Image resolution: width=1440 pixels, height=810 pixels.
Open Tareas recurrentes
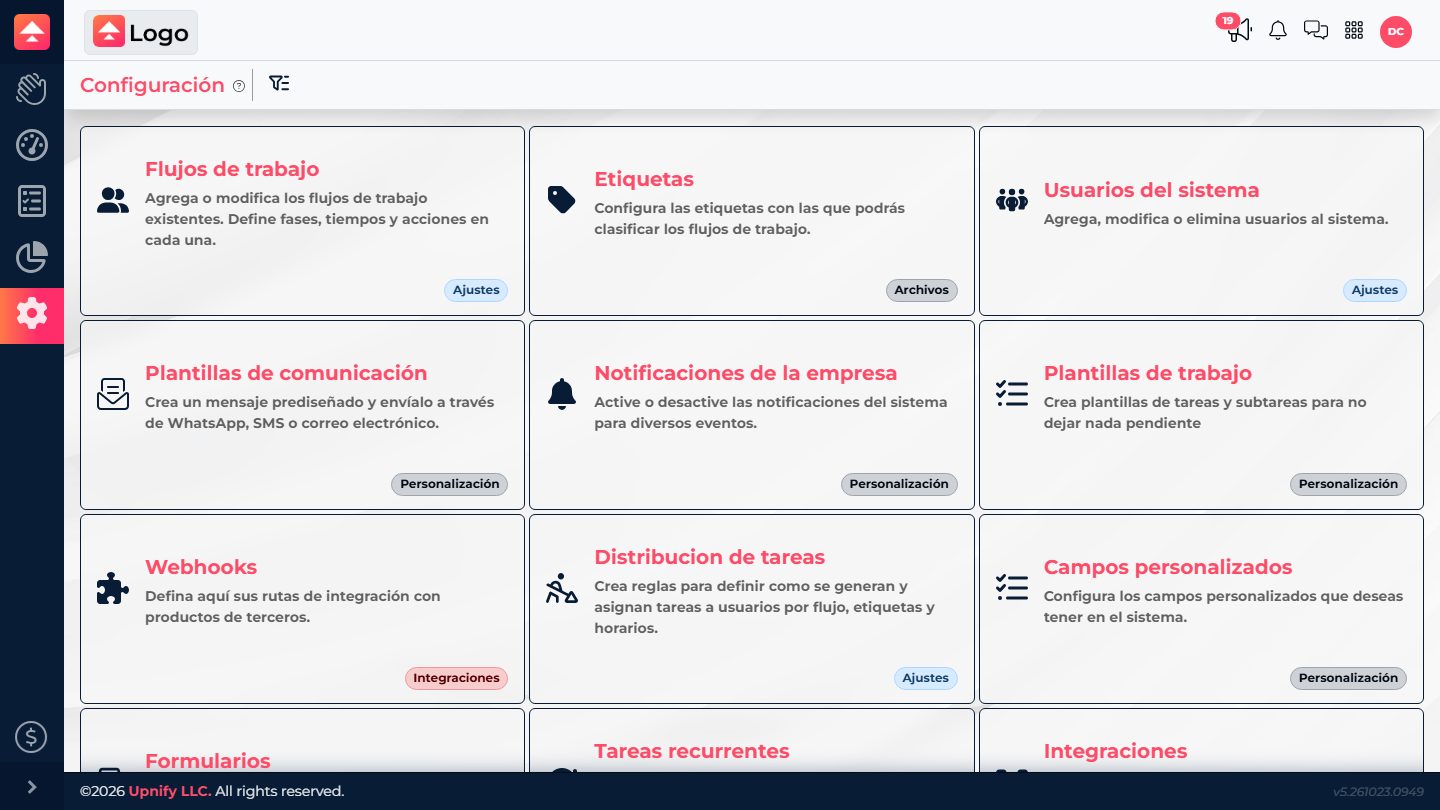pos(752,741)
